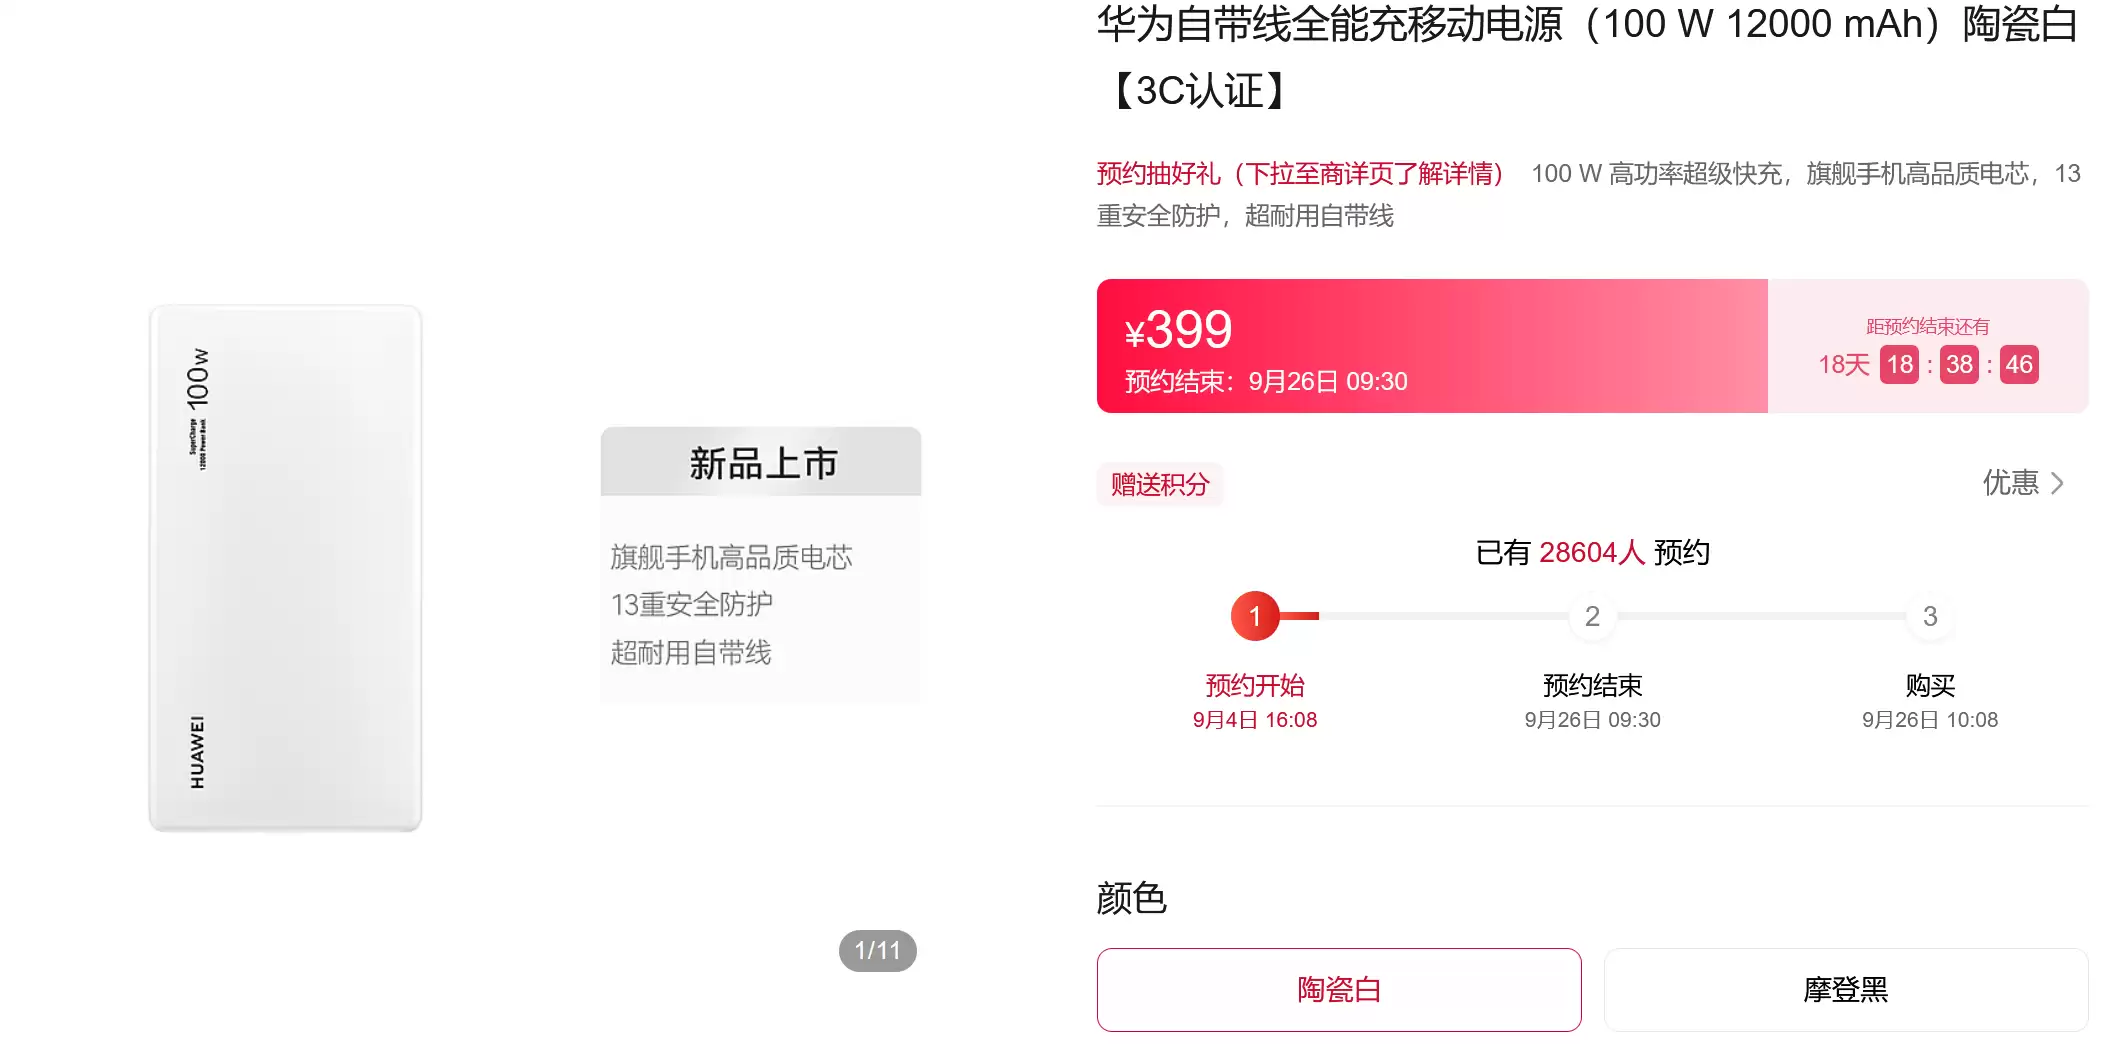Viewport: 2127px width, 1049px height.
Task: Click step 3 购买 marker
Action: (x=1929, y=617)
